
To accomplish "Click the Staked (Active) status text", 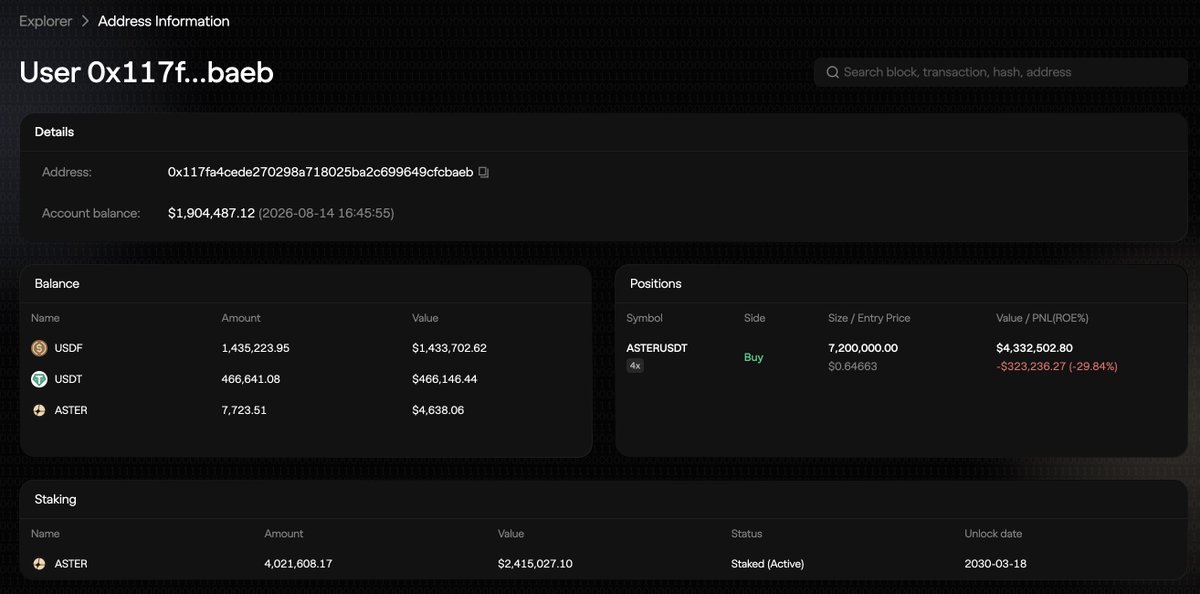I will point(767,564).
